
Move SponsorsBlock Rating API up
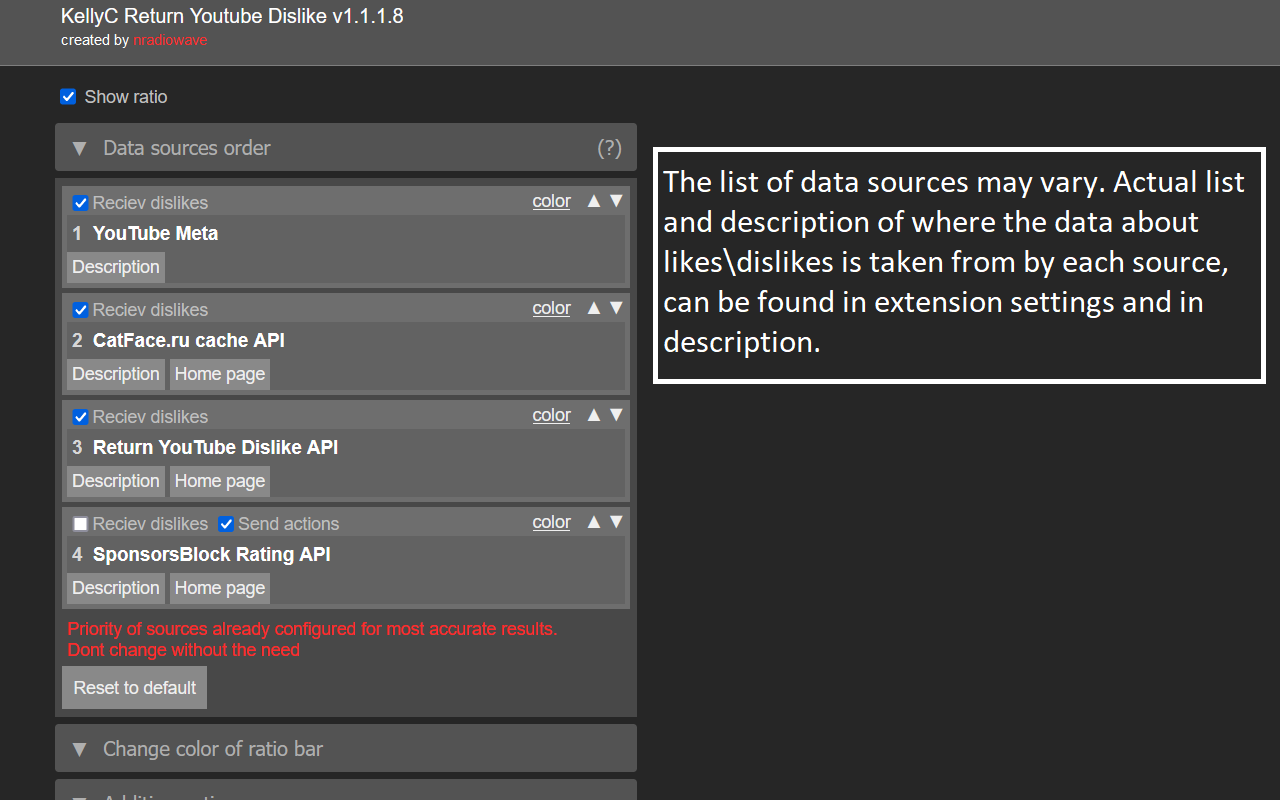[x=594, y=522]
